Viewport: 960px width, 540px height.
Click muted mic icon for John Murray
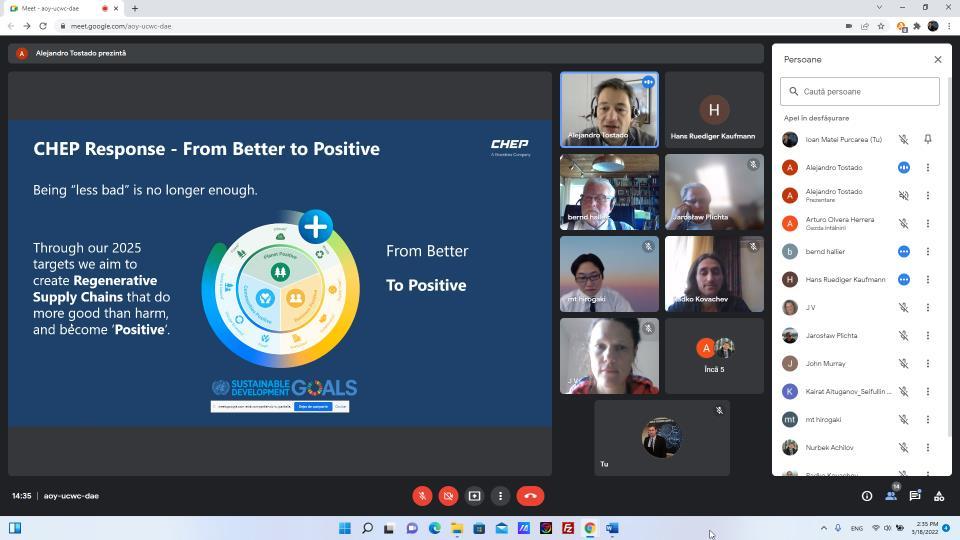coord(904,364)
